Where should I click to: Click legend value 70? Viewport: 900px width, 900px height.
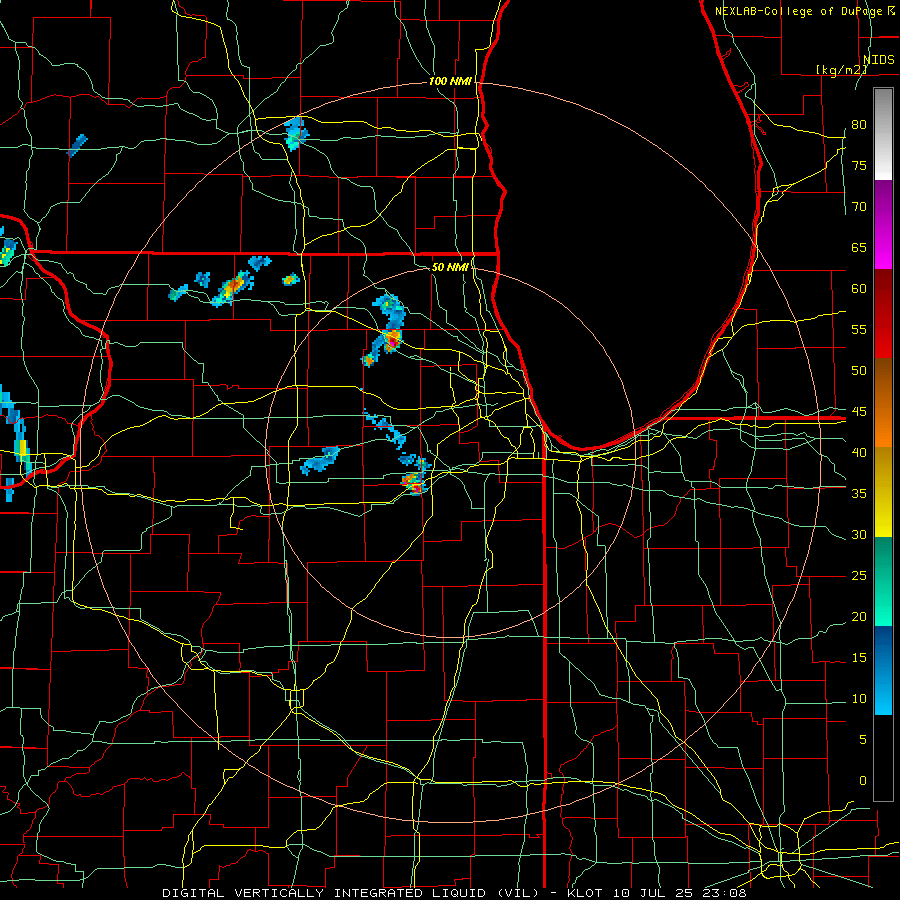[x=859, y=207]
